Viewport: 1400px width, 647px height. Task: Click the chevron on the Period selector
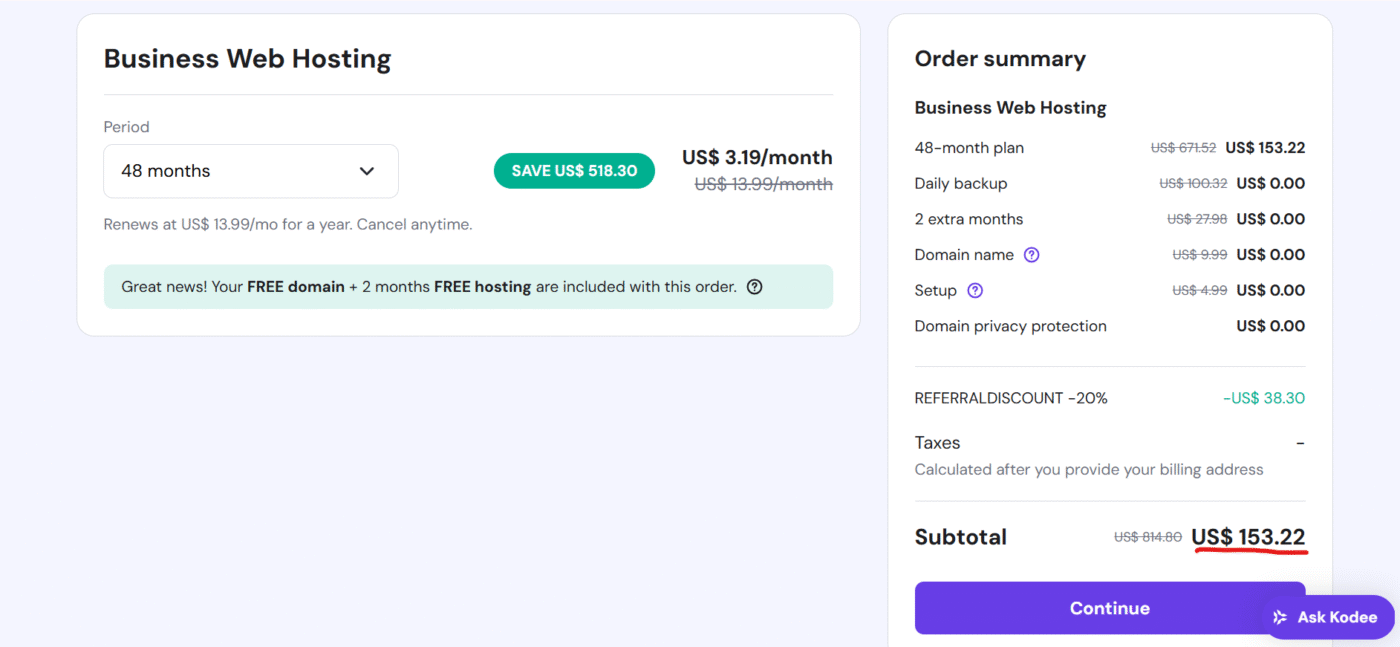click(367, 171)
